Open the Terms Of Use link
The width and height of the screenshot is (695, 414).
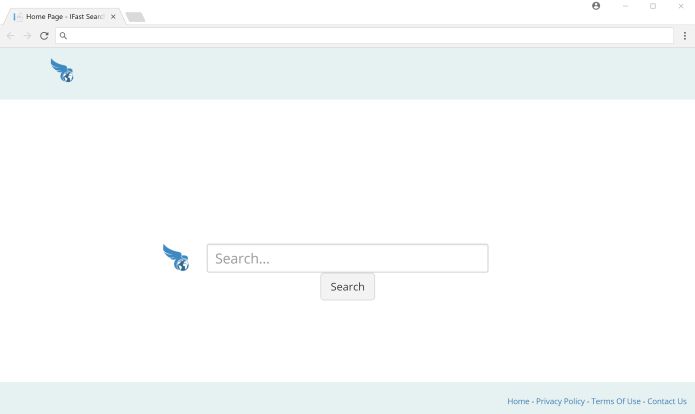coord(616,401)
